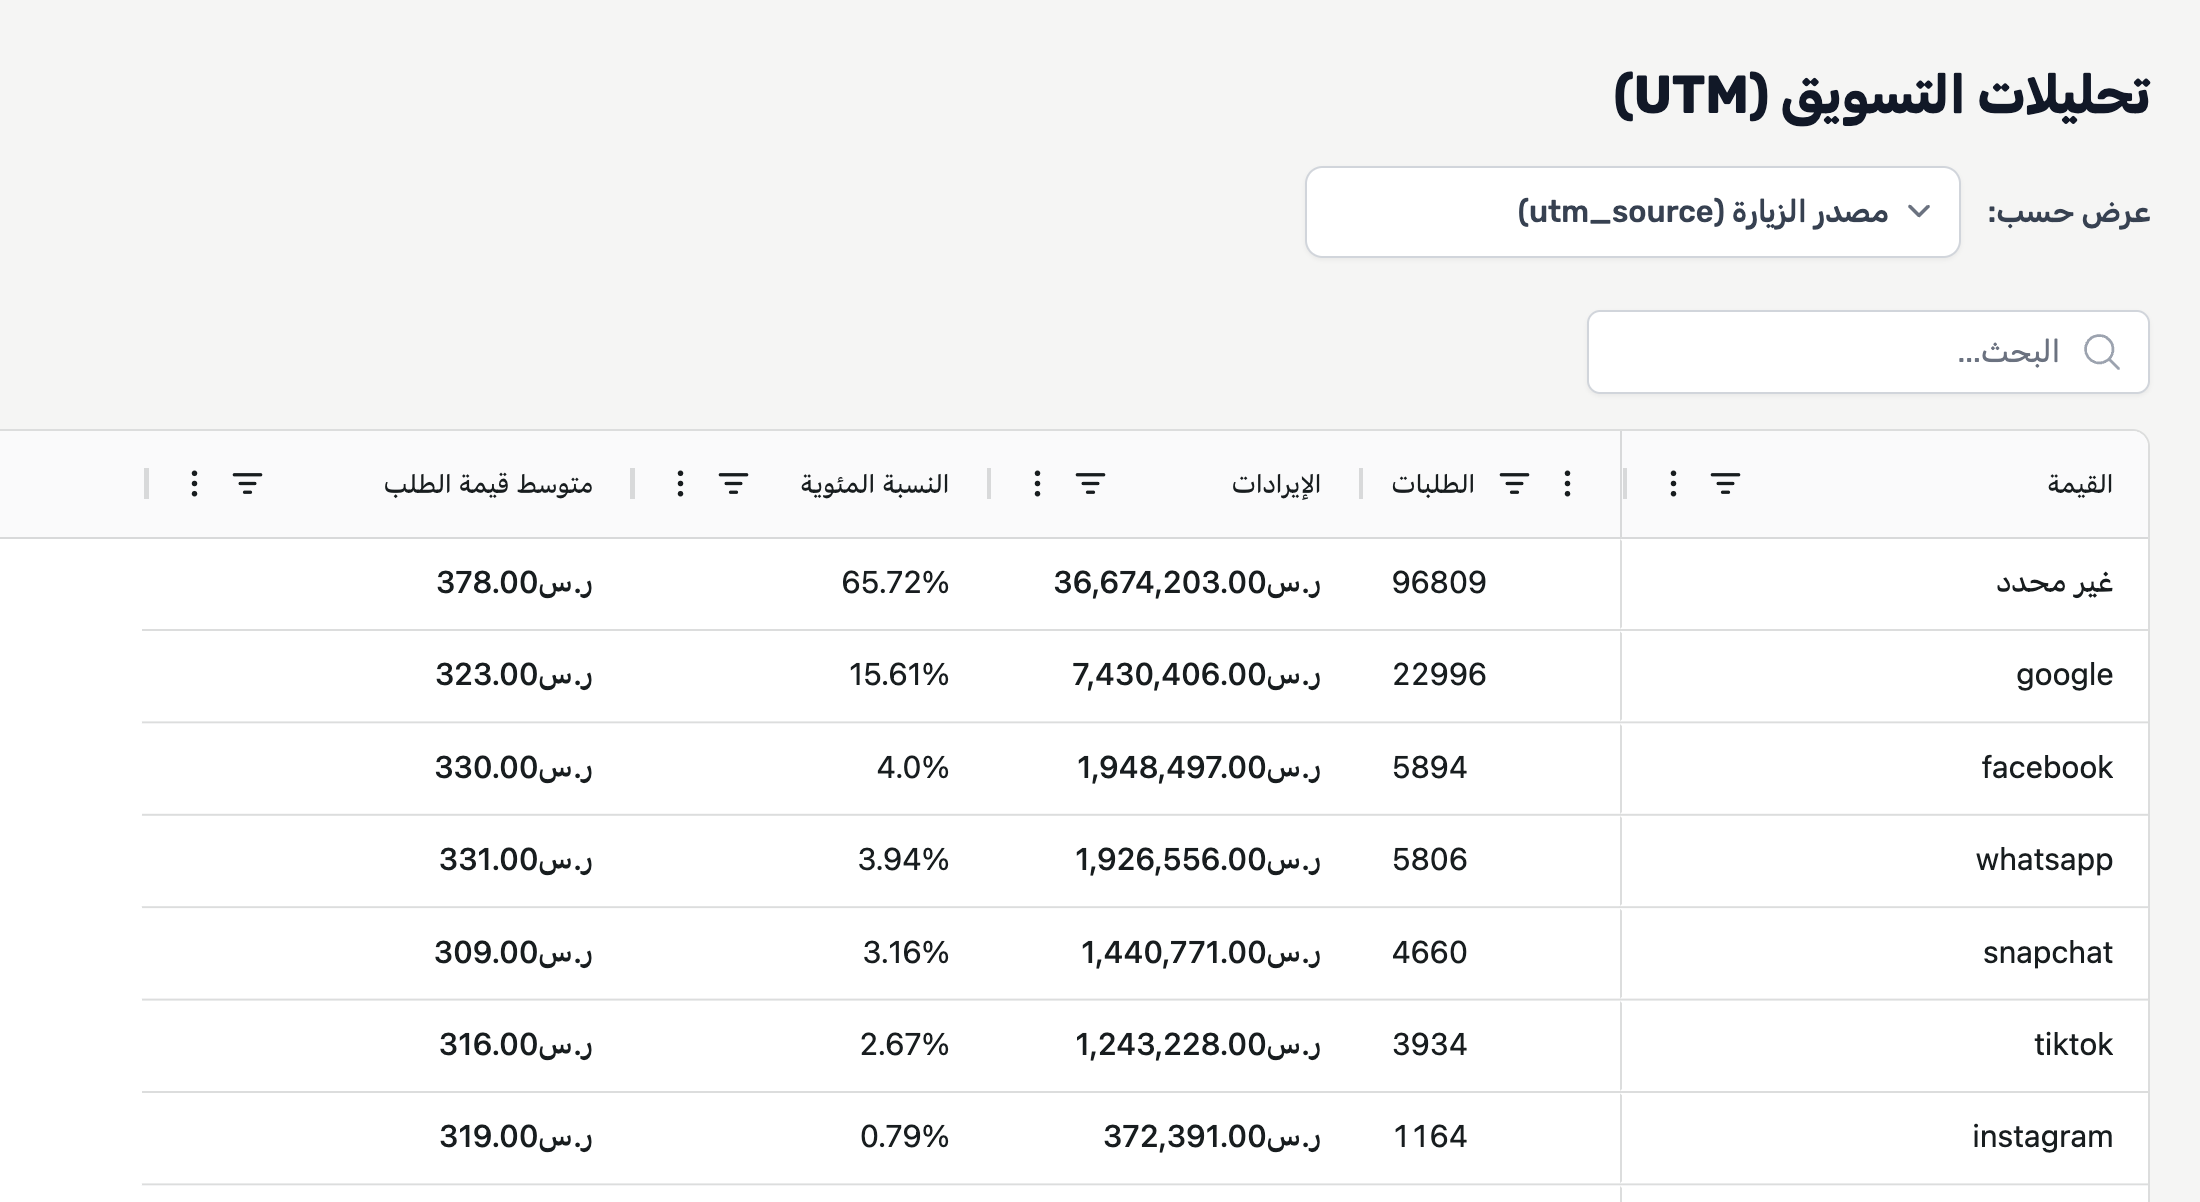
Task: Open the filter icon on متوسط قيمة الطلب column
Action: point(247,483)
